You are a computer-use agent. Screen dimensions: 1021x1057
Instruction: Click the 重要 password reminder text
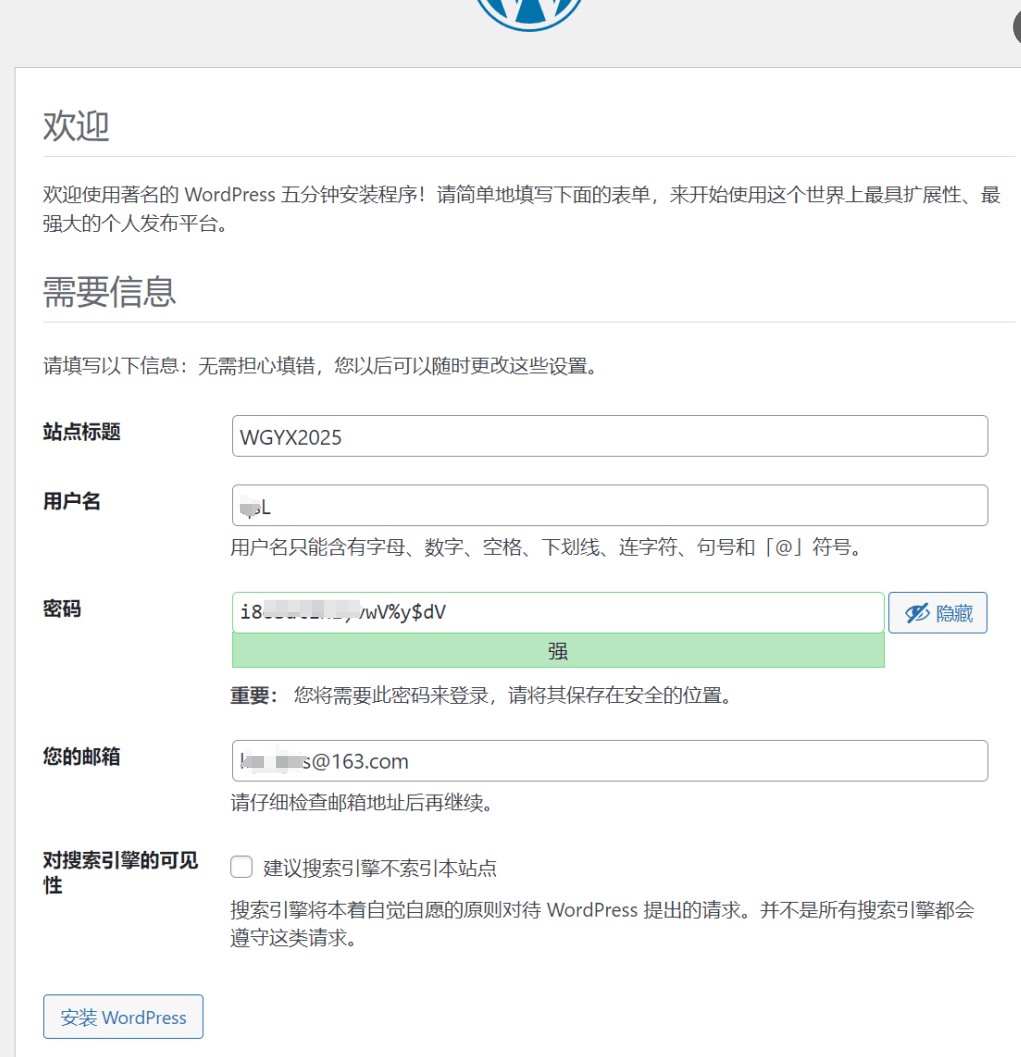(x=481, y=695)
